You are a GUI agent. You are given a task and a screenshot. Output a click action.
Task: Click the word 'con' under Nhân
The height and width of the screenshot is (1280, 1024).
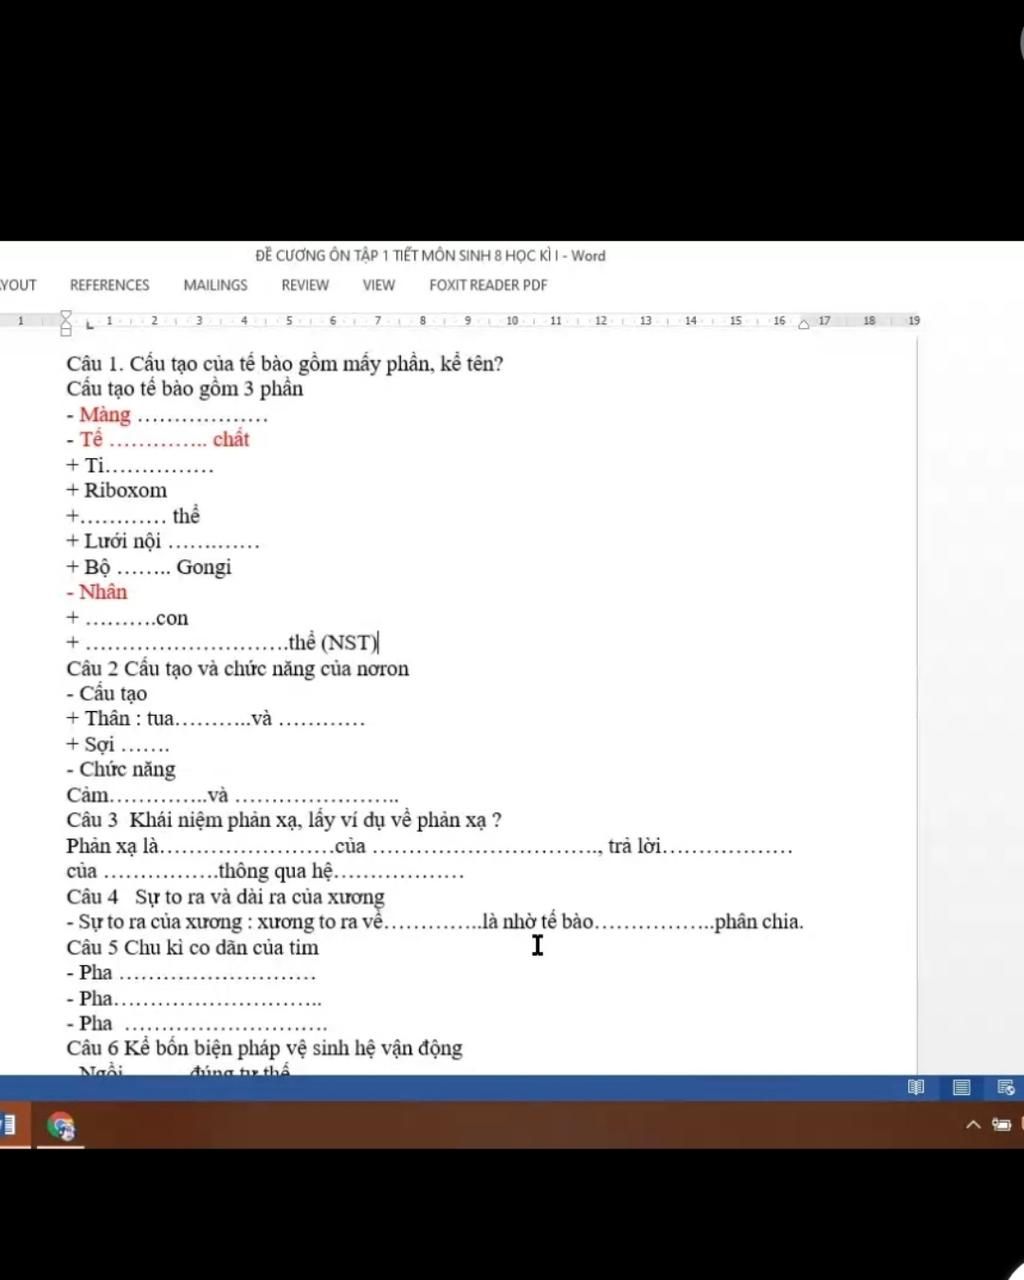(x=172, y=619)
